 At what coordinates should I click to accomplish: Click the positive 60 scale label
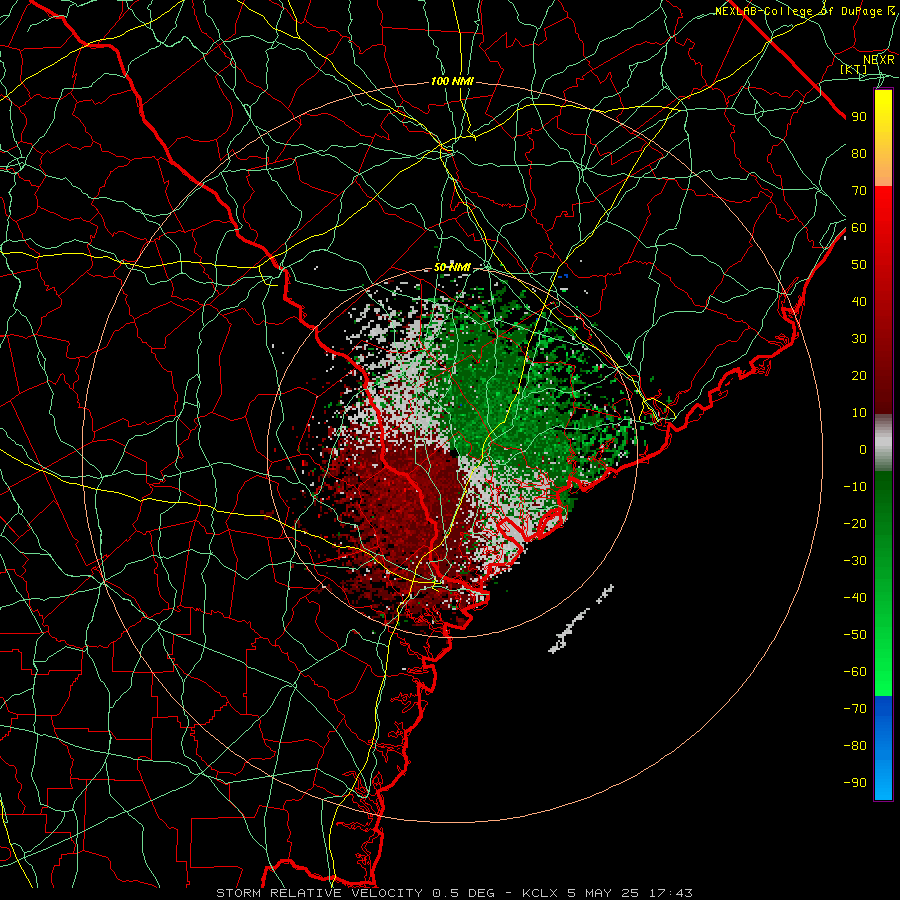tap(859, 228)
